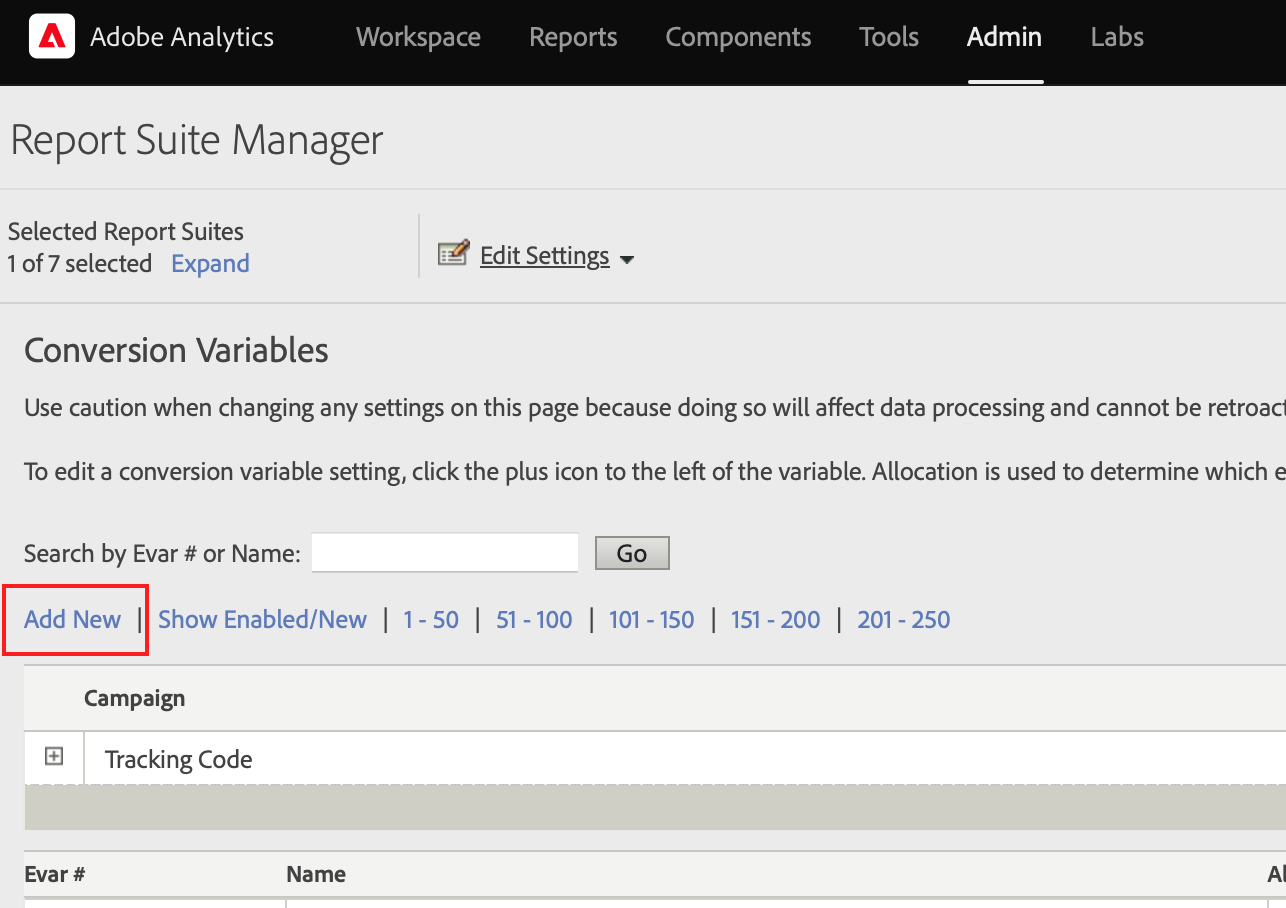Open the Tools menu

[x=888, y=38]
